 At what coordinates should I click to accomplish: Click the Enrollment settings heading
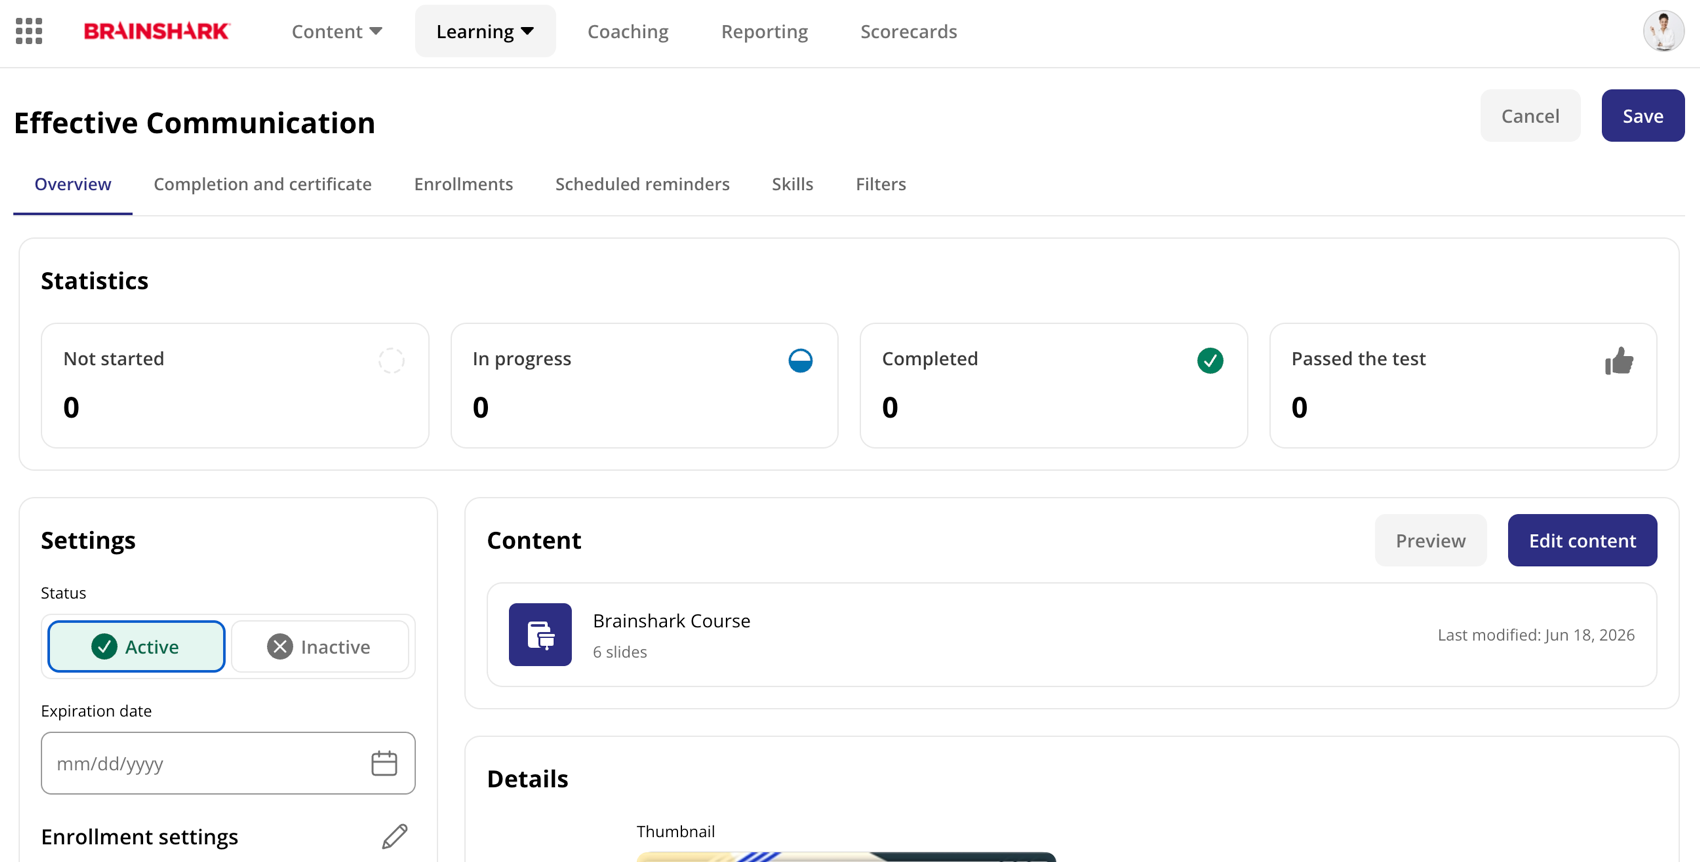[x=140, y=836]
